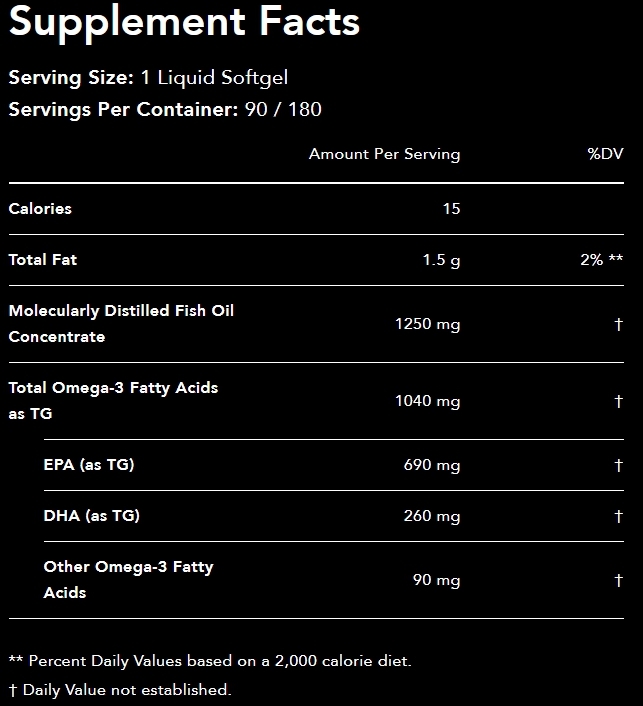This screenshot has height=706, width=643.
Task: Click Total Omega-3 Fatty Acids as TG
Action: pyautogui.click(x=113, y=400)
